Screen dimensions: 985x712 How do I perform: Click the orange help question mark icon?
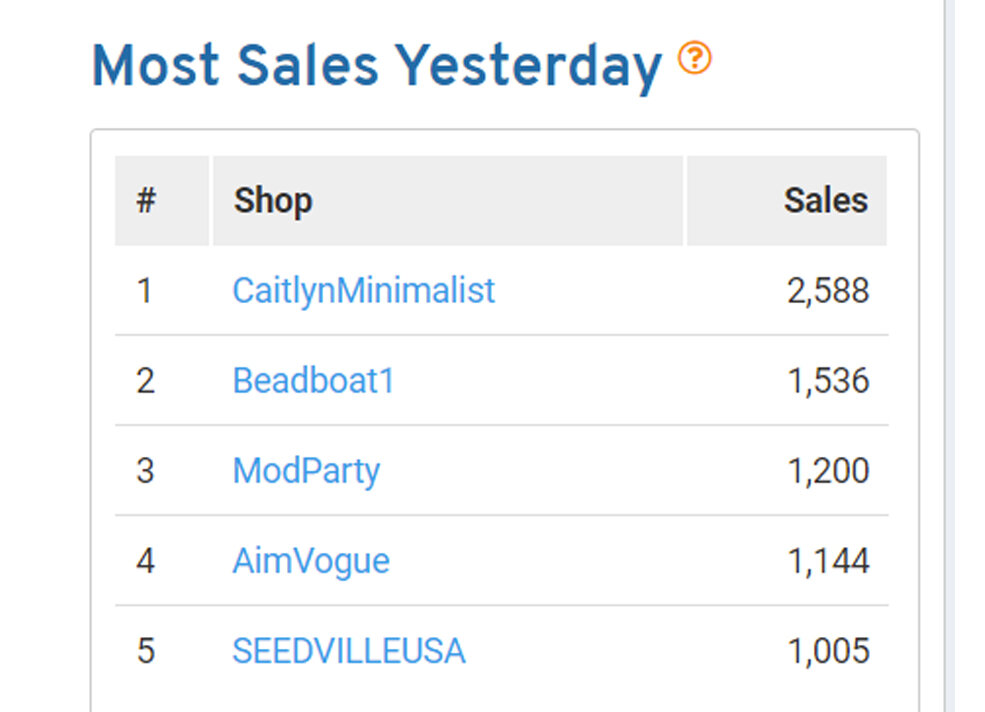click(x=694, y=59)
